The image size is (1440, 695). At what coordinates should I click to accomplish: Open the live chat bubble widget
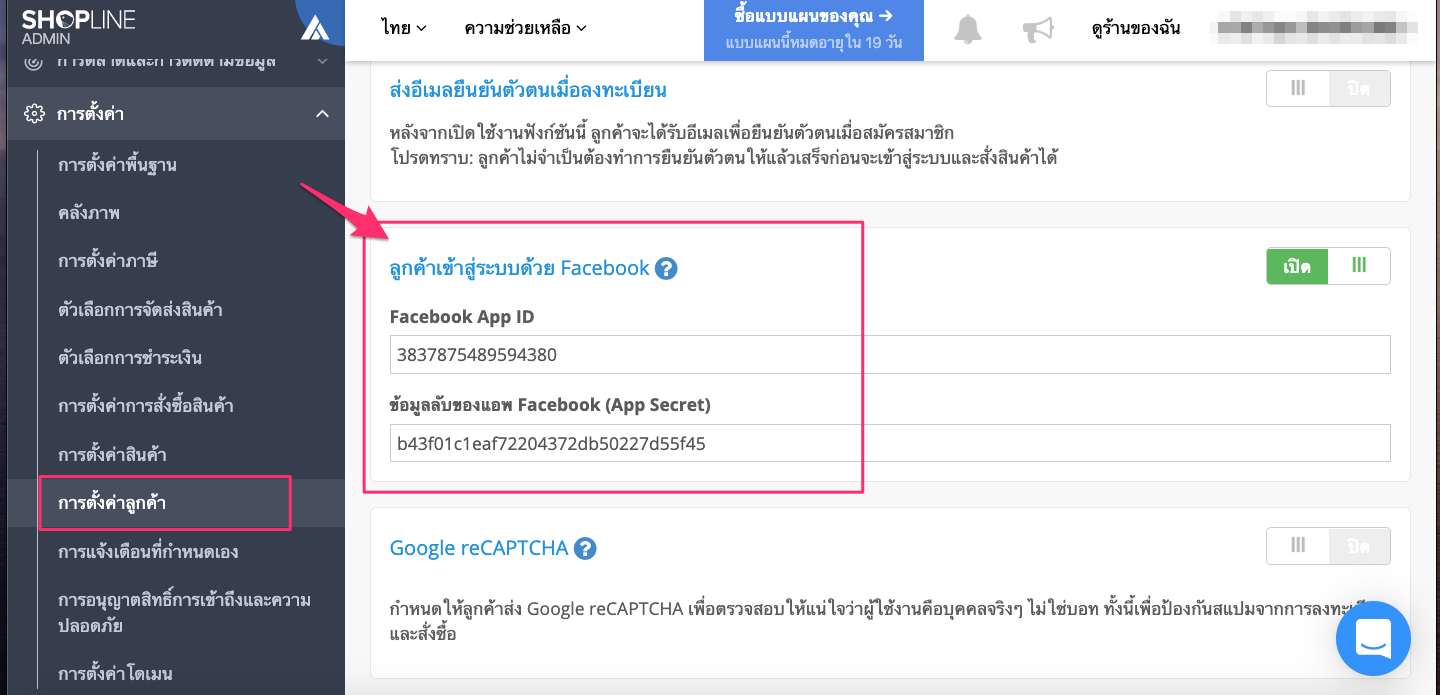coord(1373,638)
